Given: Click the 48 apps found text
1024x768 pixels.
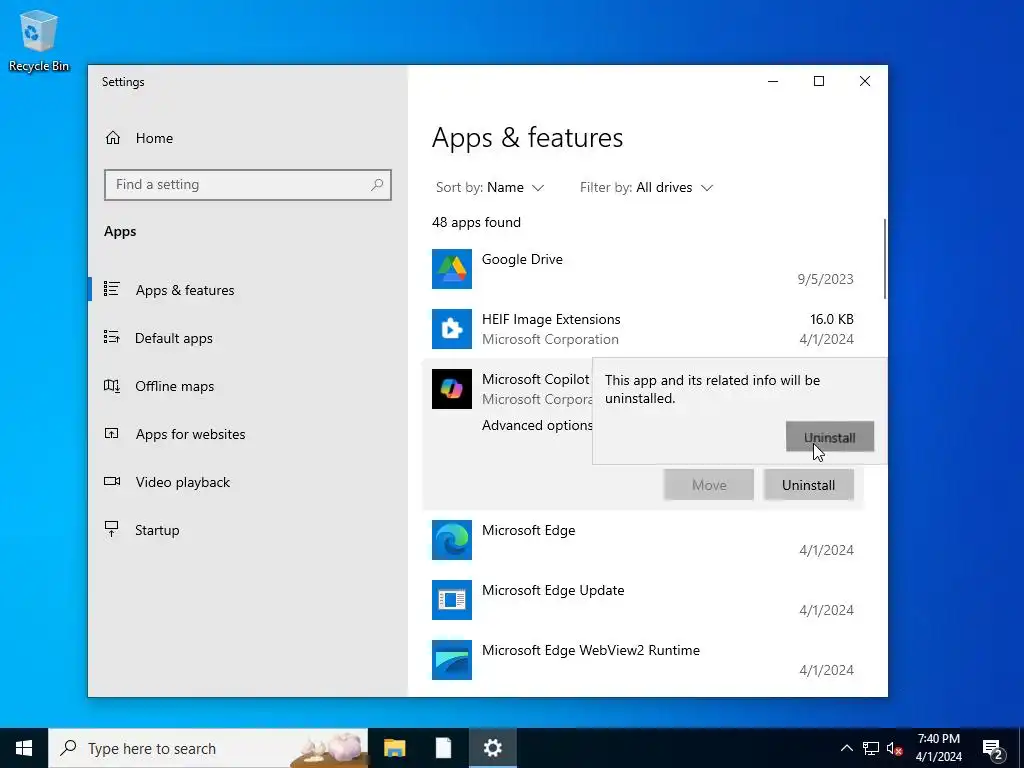Looking at the screenshot, I should click(476, 222).
